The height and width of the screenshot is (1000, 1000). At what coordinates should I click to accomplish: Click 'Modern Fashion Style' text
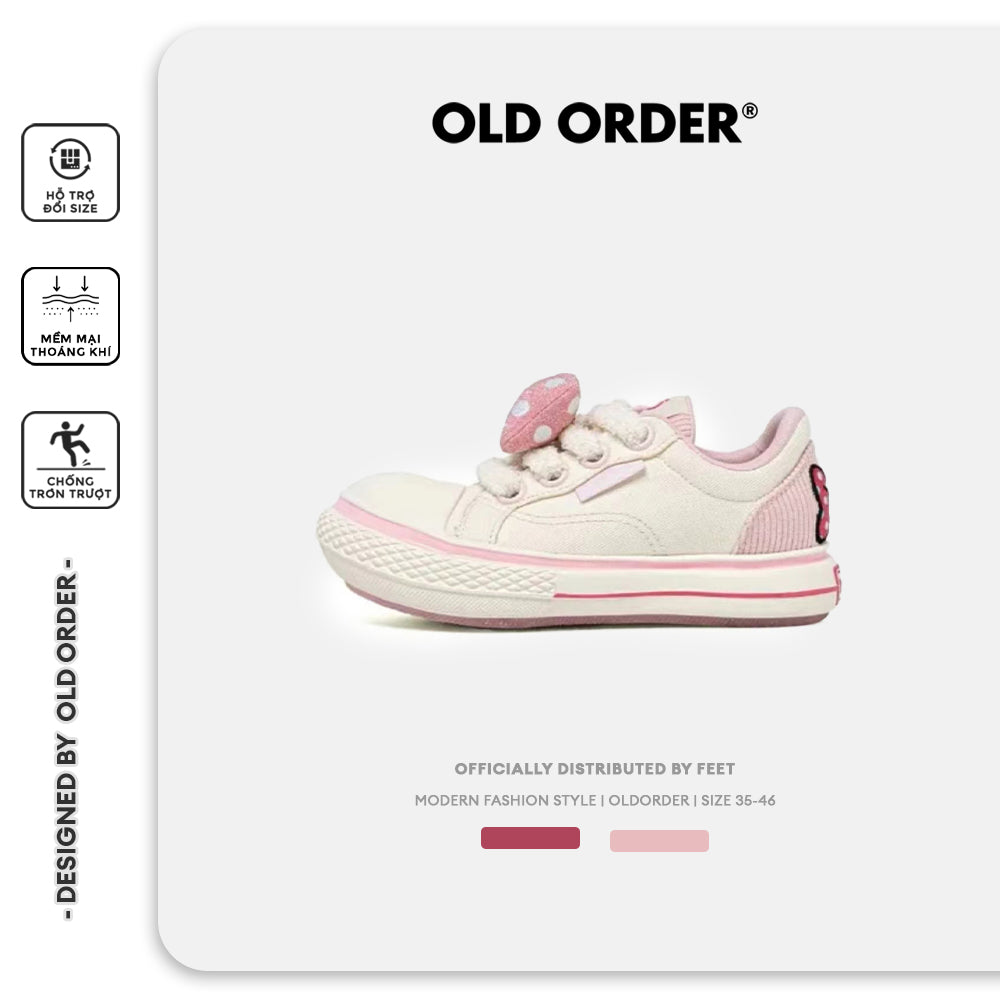tap(505, 800)
